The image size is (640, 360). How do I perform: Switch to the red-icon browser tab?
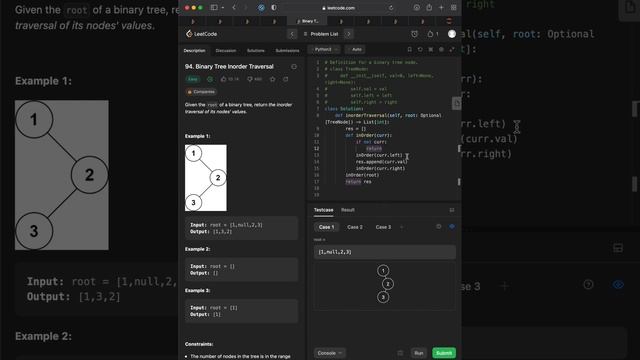coord(449,21)
